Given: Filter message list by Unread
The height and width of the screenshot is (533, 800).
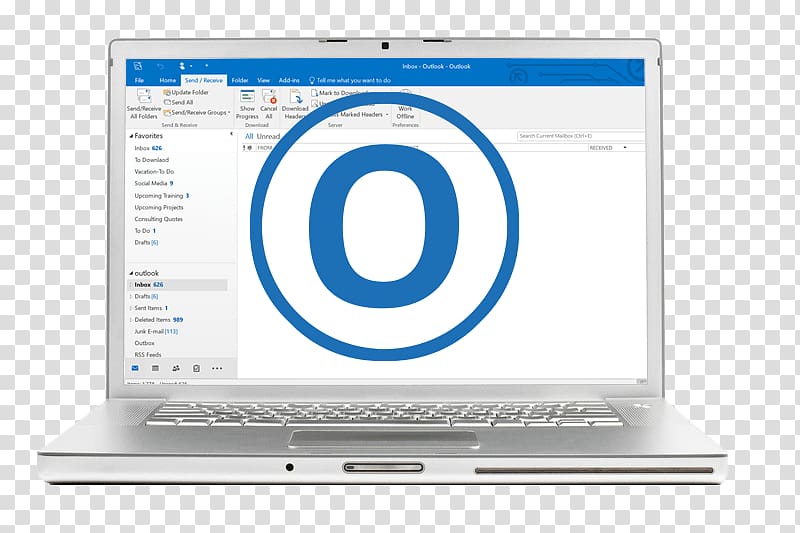Looking at the screenshot, I should point(268,136).
